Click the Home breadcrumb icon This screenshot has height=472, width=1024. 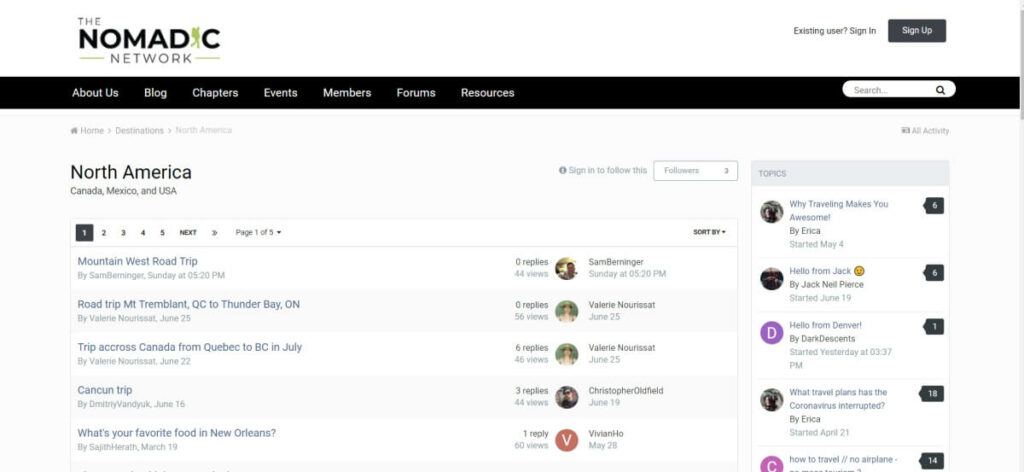(x=74, y=131)
